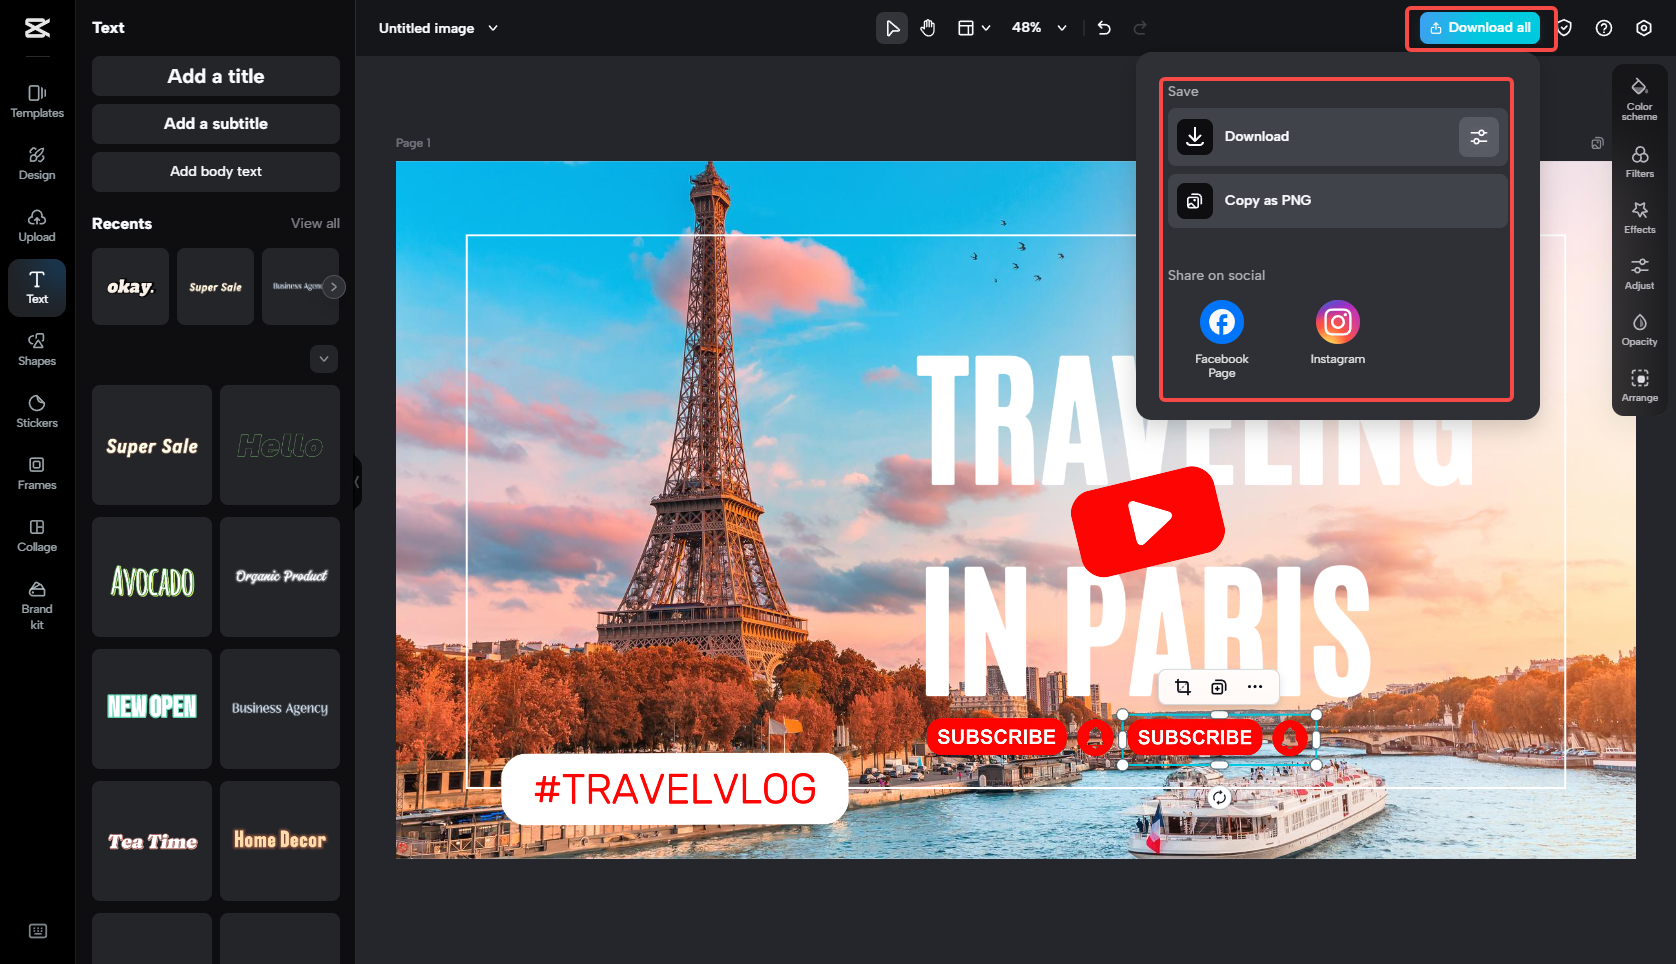
Task: Choose the NEW OPEN text preset
Action: 152,709
